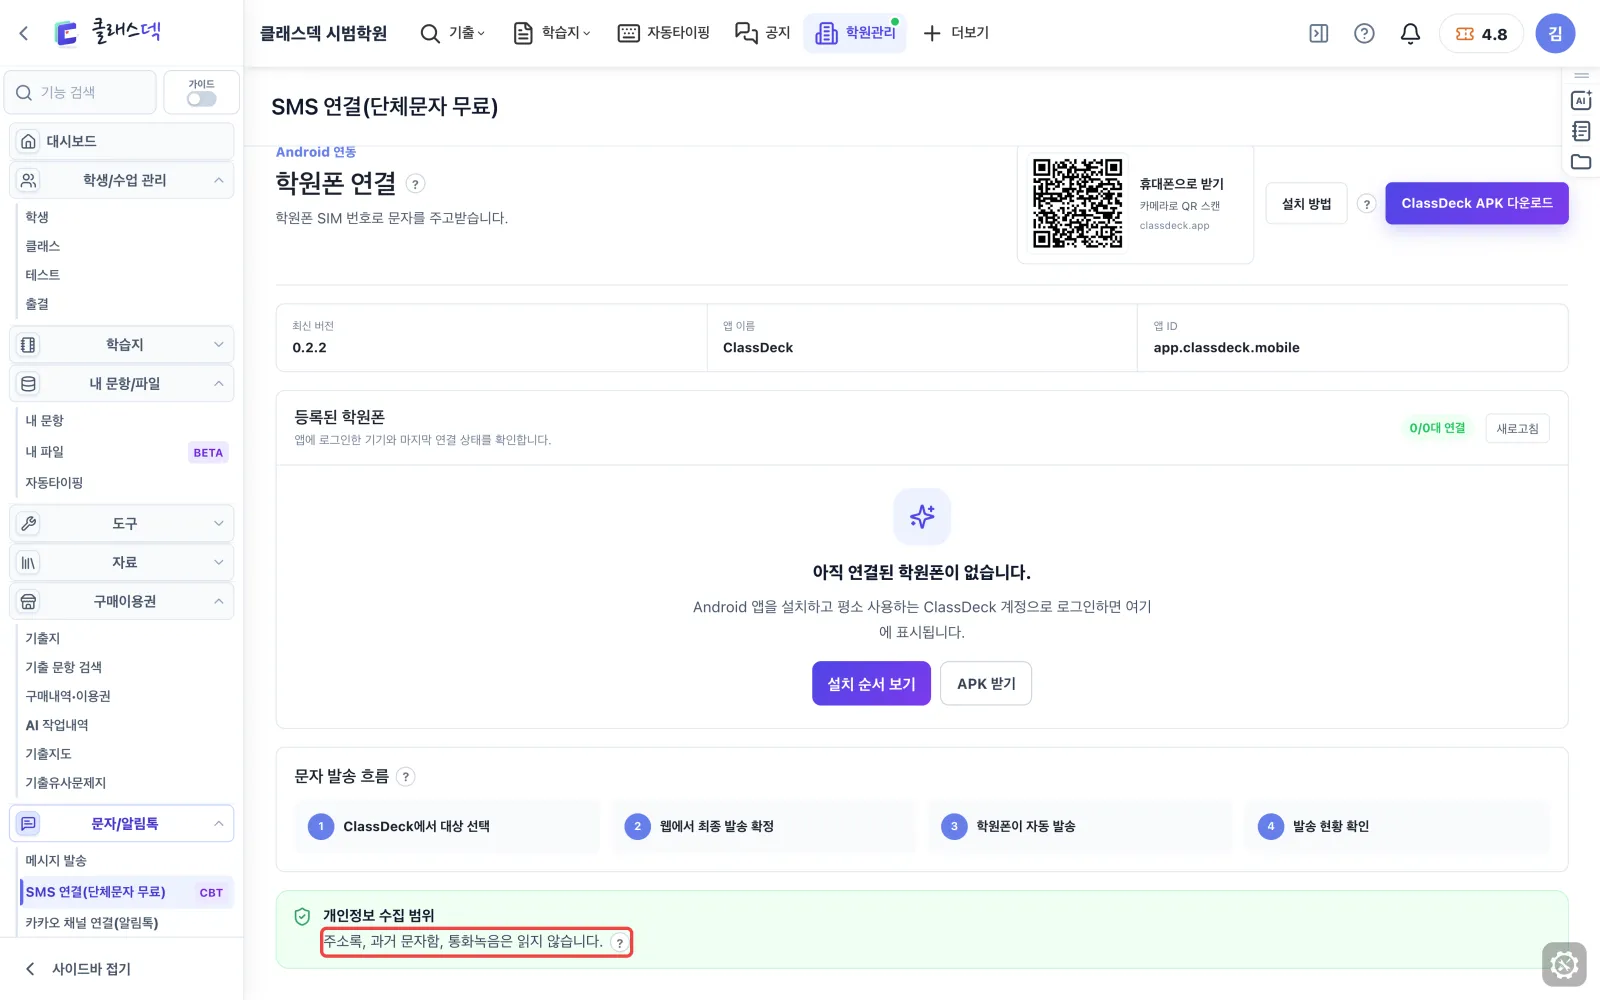The image size is (1600, 1000).
Task: Collapse the 문자/알림톡 section
Action: click(x=121, y=823)
